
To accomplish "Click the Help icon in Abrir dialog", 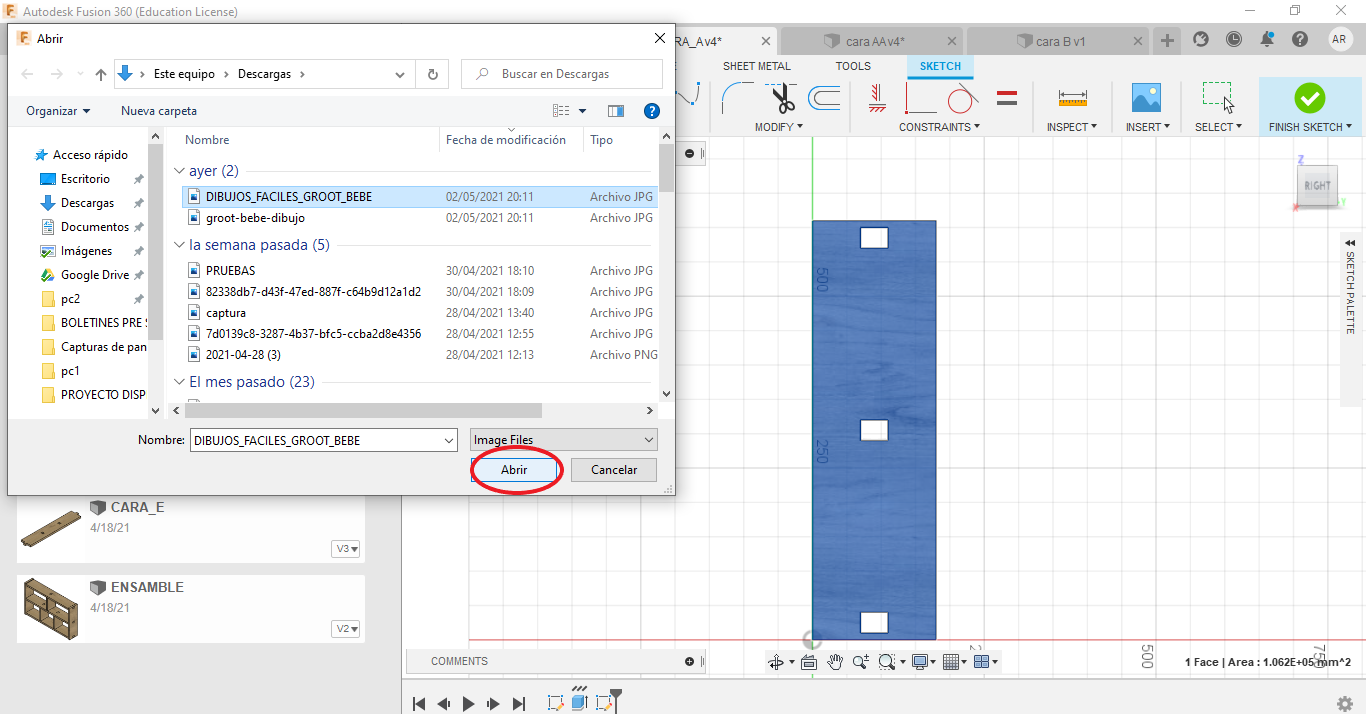I will 652,111.
